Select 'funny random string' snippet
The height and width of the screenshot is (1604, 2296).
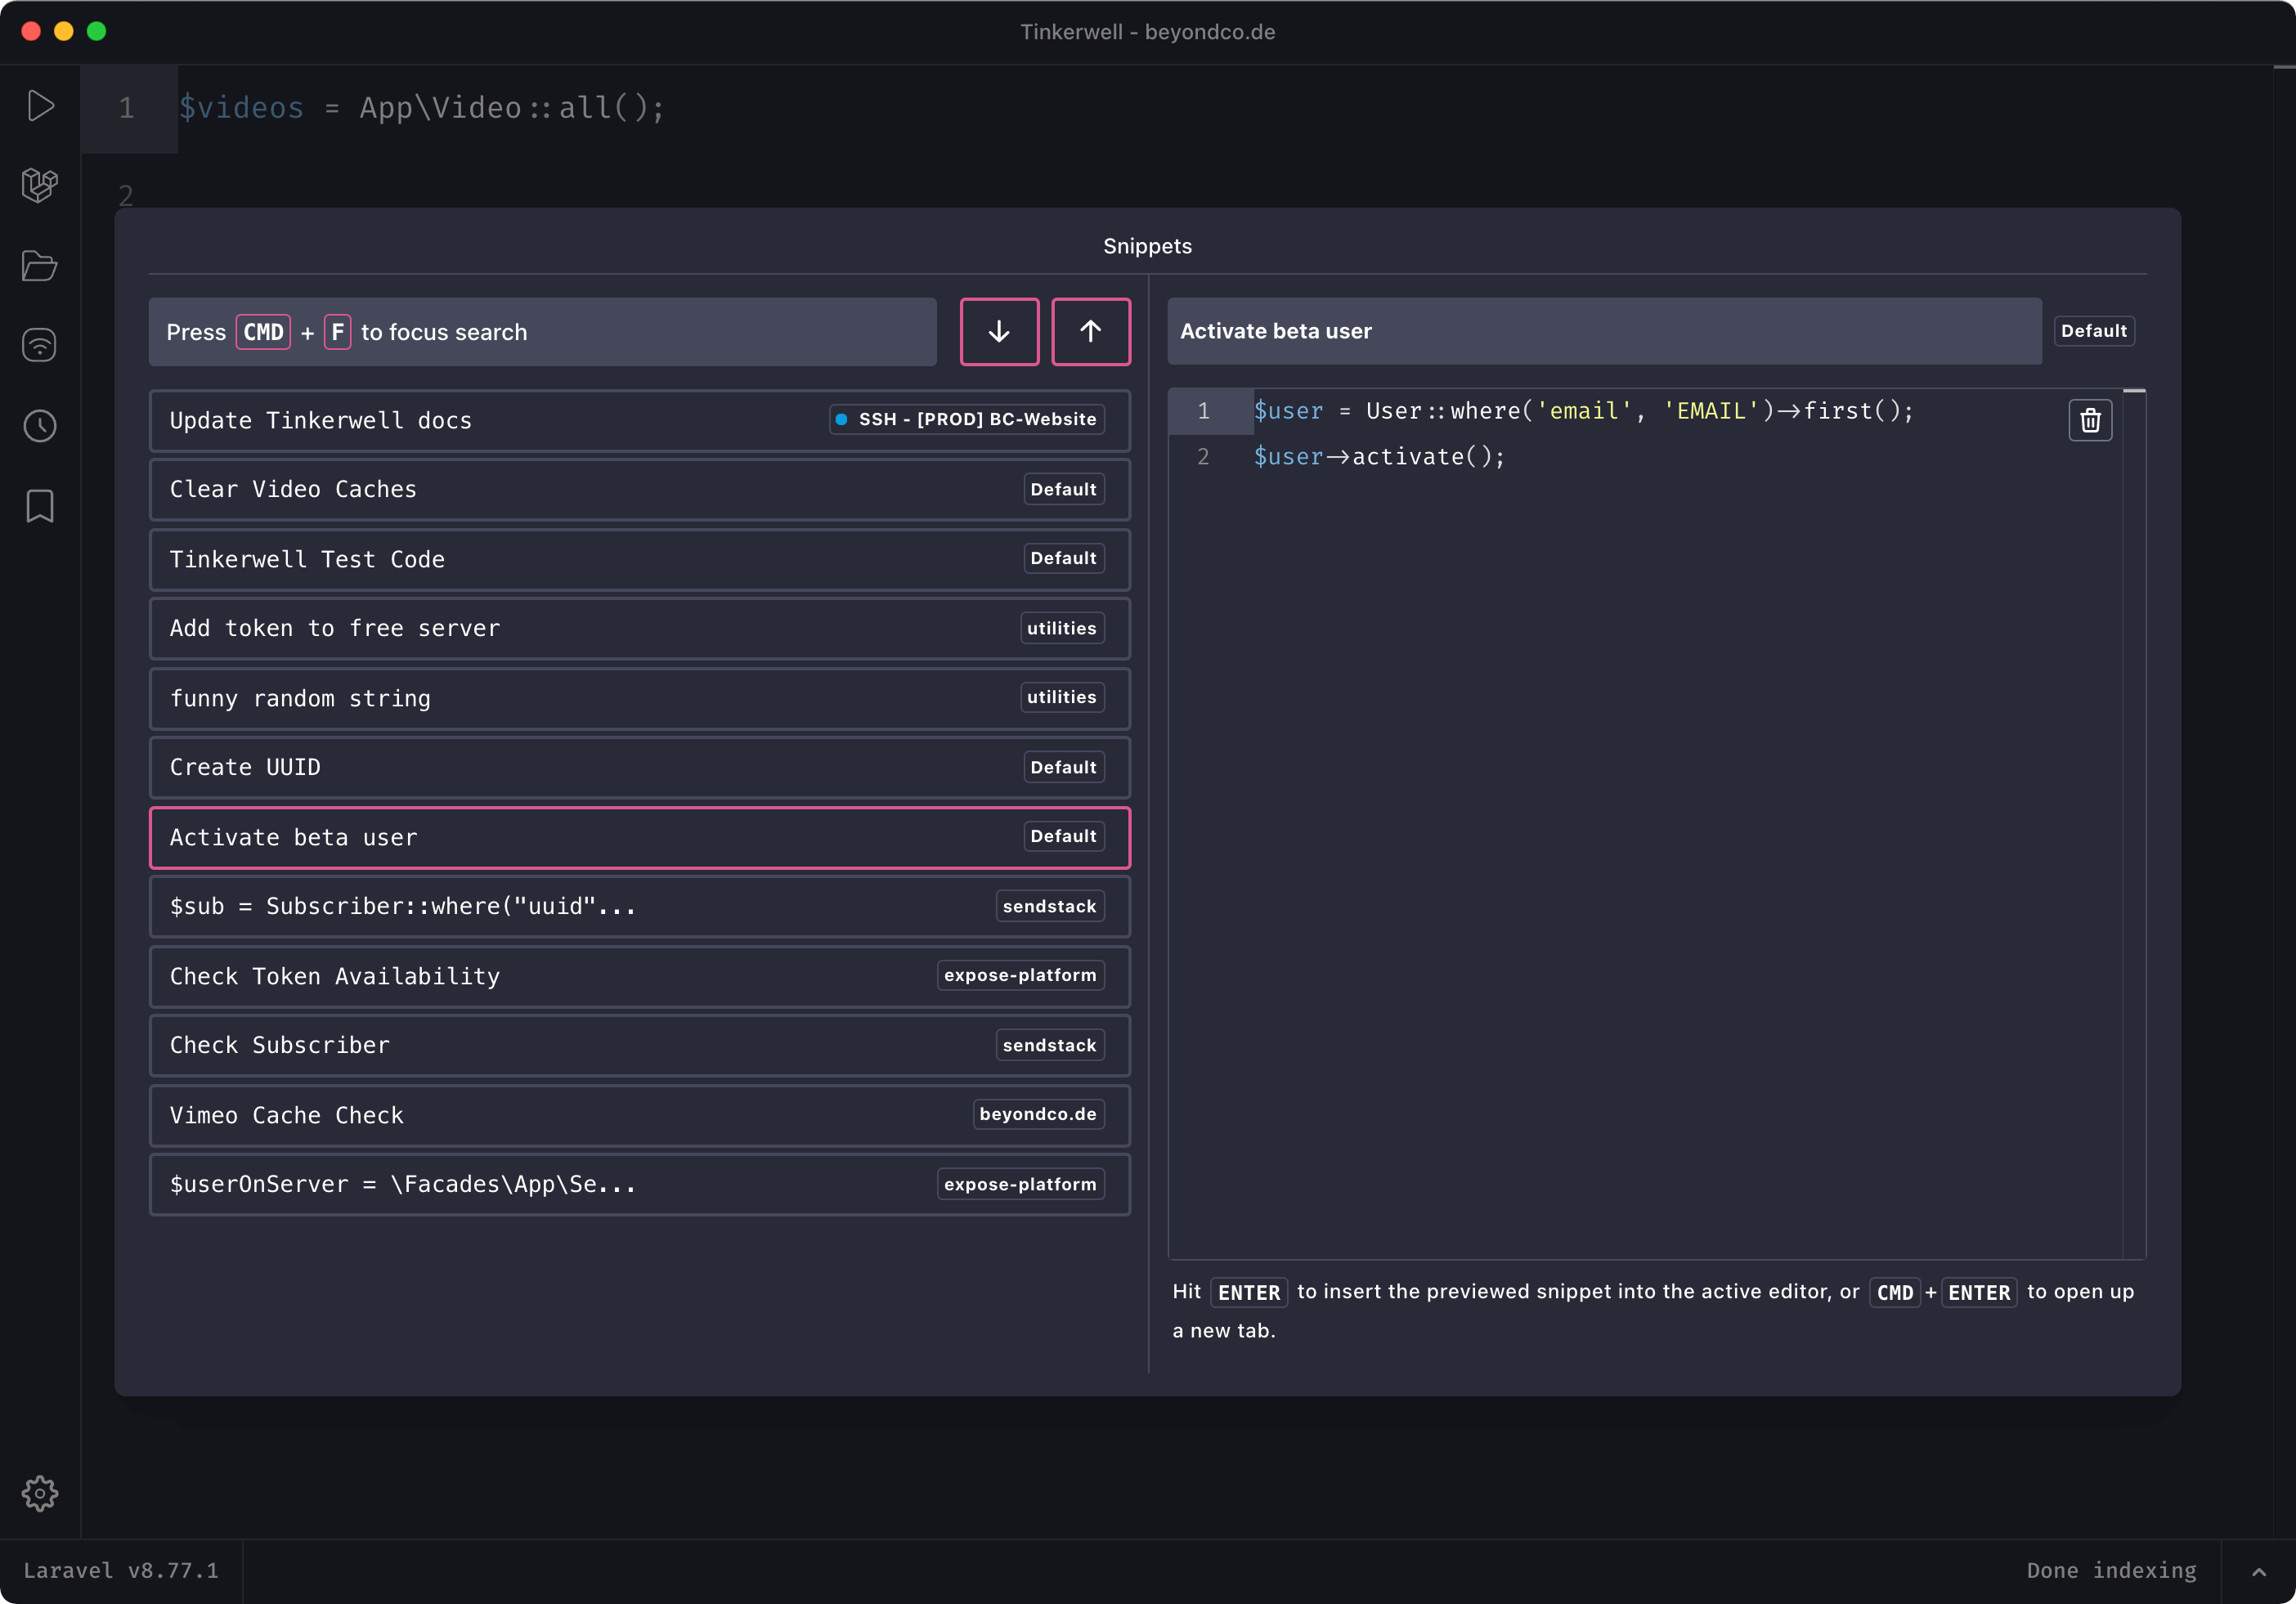(640, 698)
